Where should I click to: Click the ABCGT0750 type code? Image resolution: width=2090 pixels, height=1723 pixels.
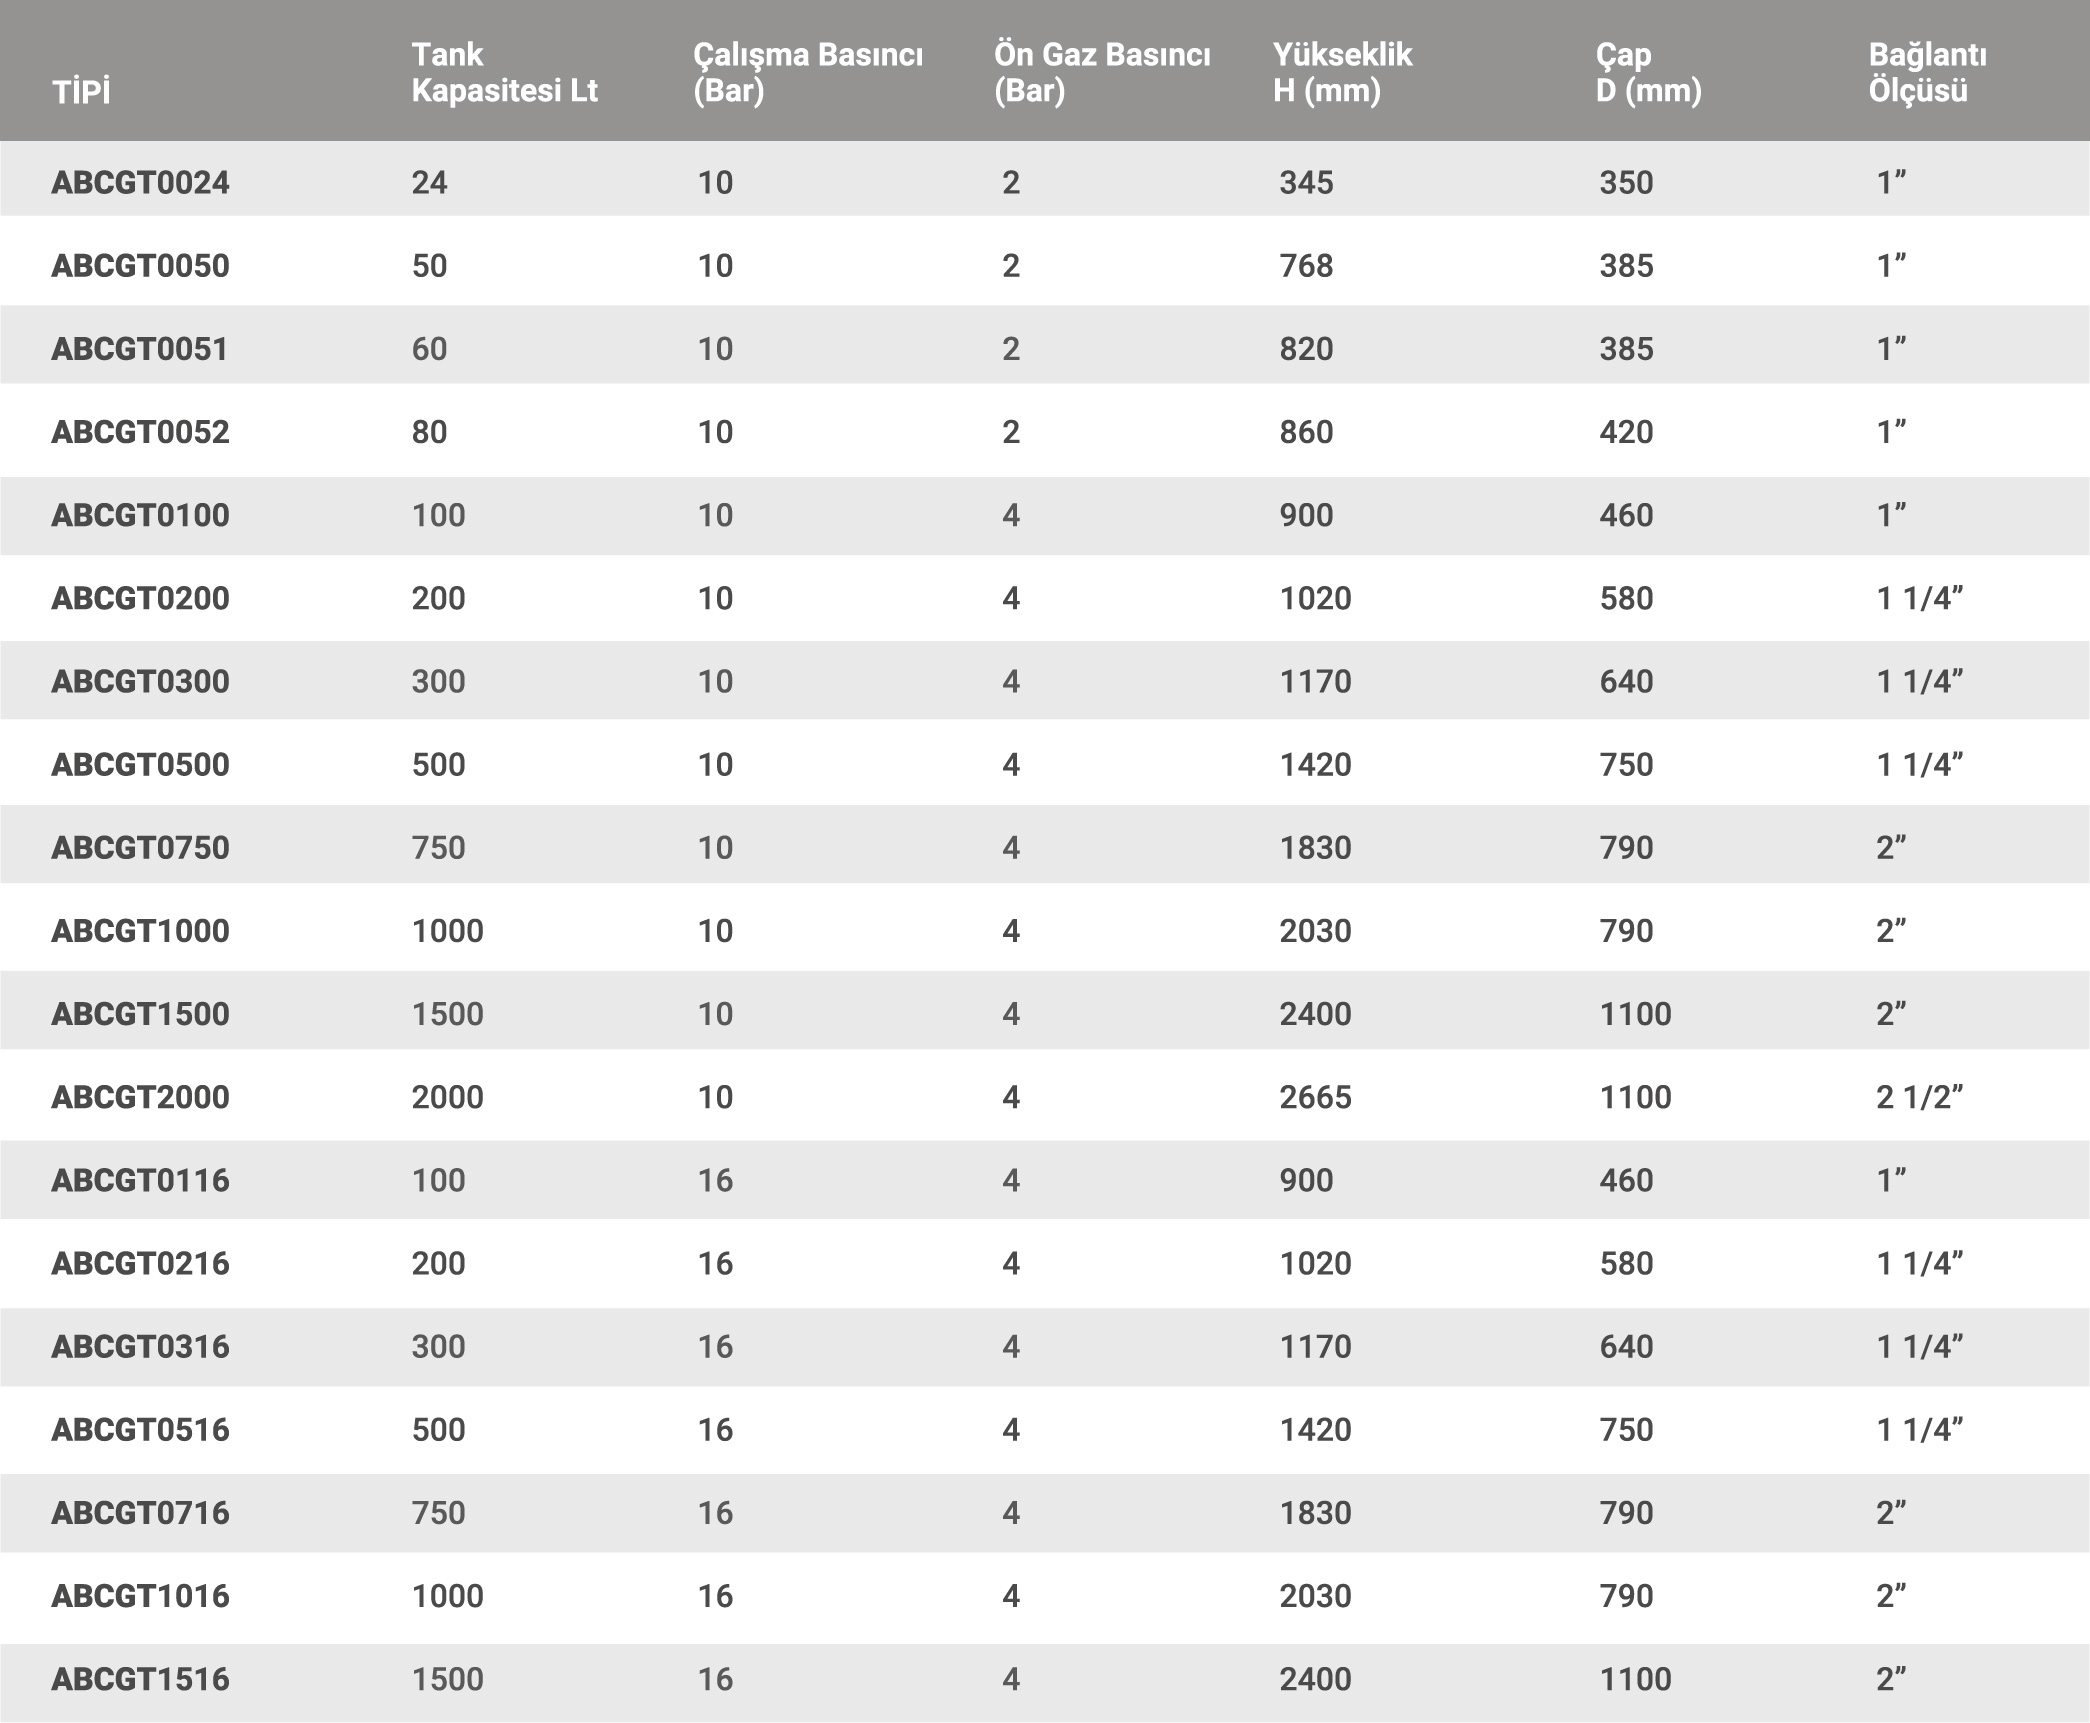point(141,847)
